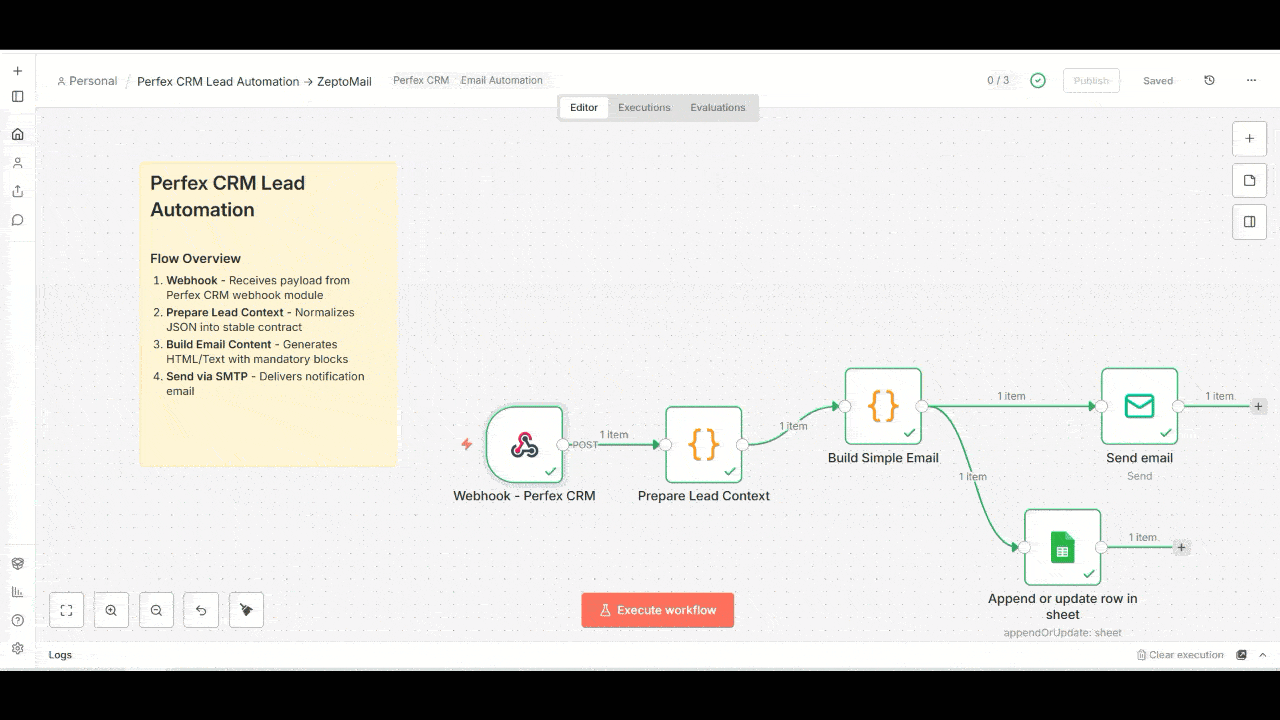Open the insights chart icon in sidebar
This screenshot has height=720, width=1280.
tap(17, 592)
